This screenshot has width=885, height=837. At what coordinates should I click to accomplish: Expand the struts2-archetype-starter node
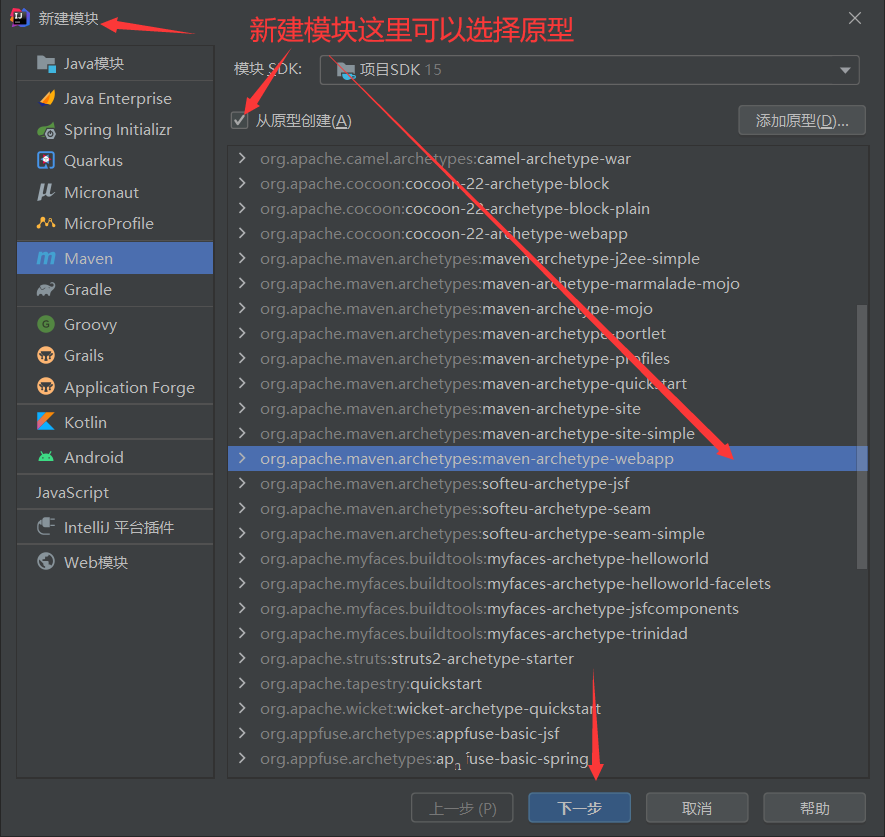coord(242,658)
